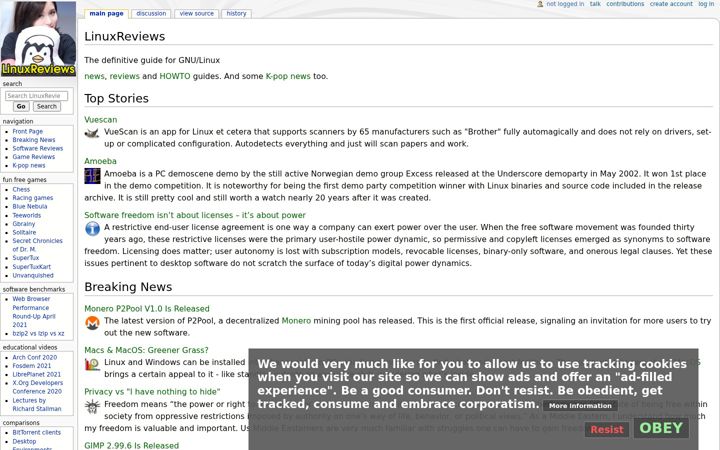Open Monero P2Pool V1.0 Is Released headline

(x=147, y=309)
